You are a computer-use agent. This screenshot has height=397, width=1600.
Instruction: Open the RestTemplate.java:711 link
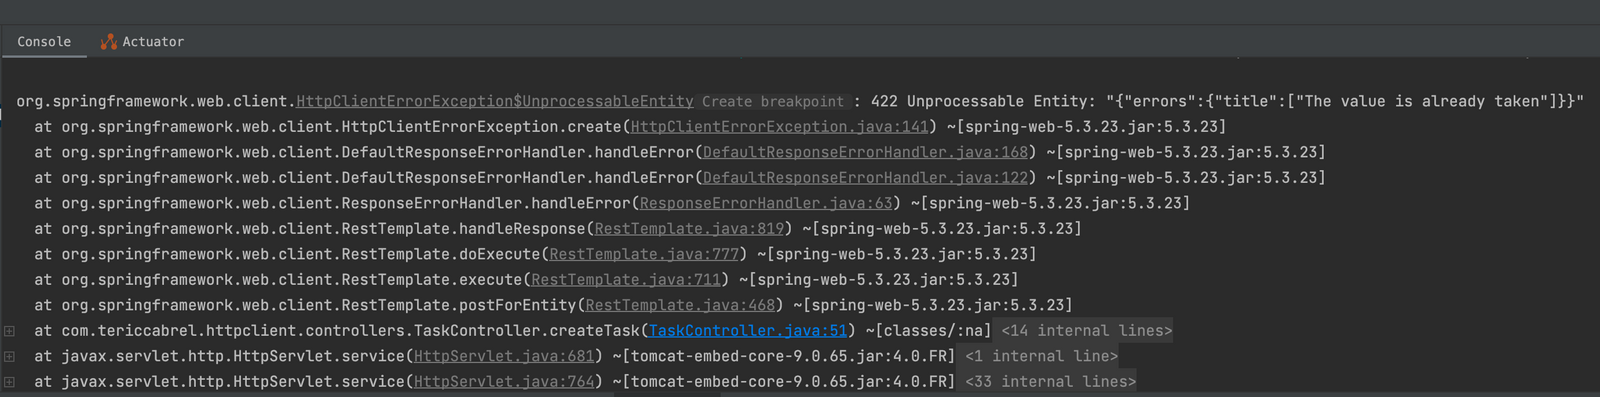click(x=626, y=280)
